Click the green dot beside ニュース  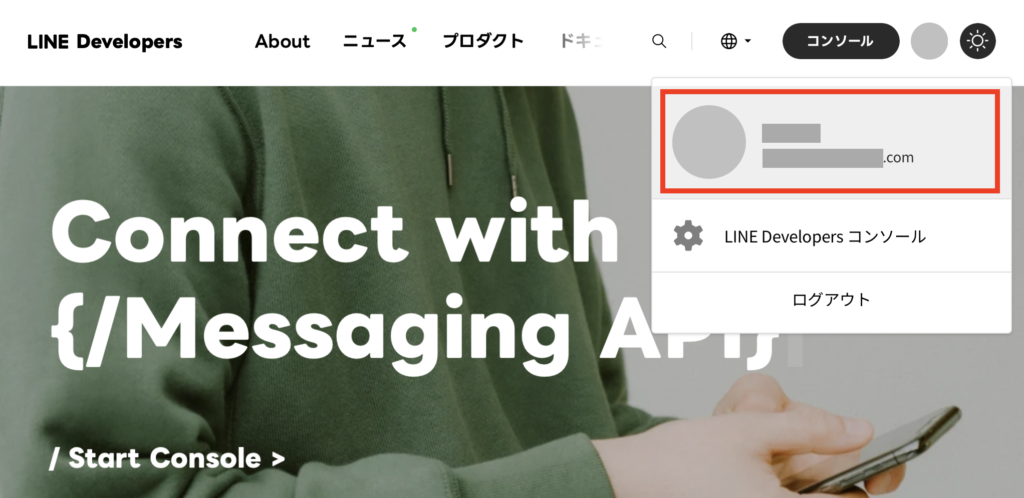pyautogui.click(x=414, y=29)
